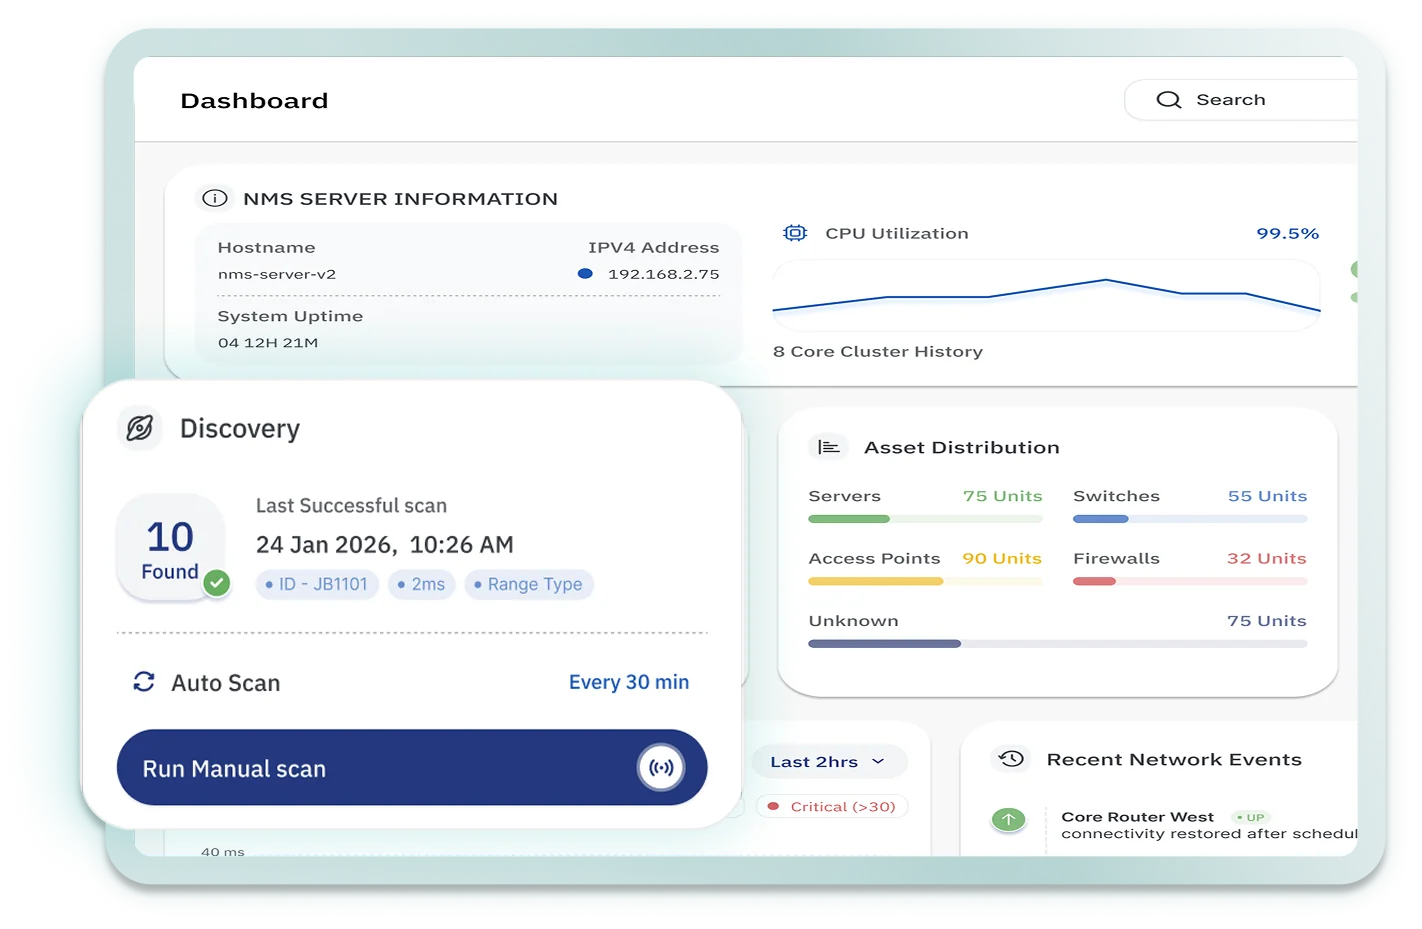Click the scan date 24 Jan 2026, 10:26 AM

click(385, 545)
